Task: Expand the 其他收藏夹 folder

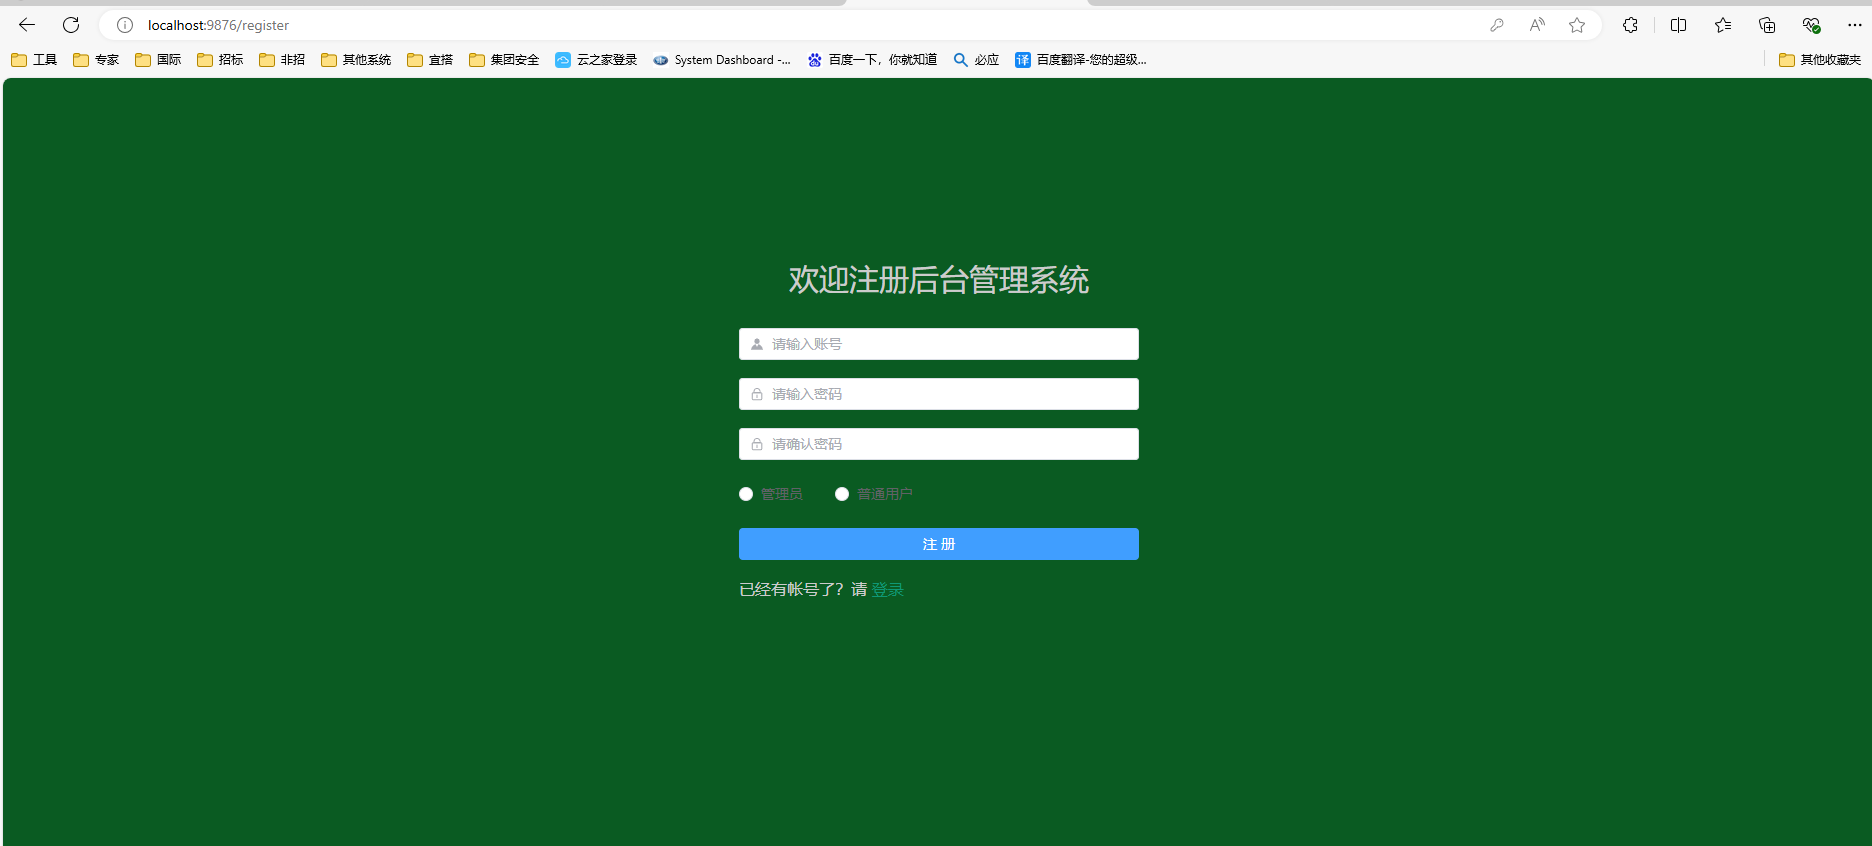Action: pyautogui.click(x=1820, y=60)
